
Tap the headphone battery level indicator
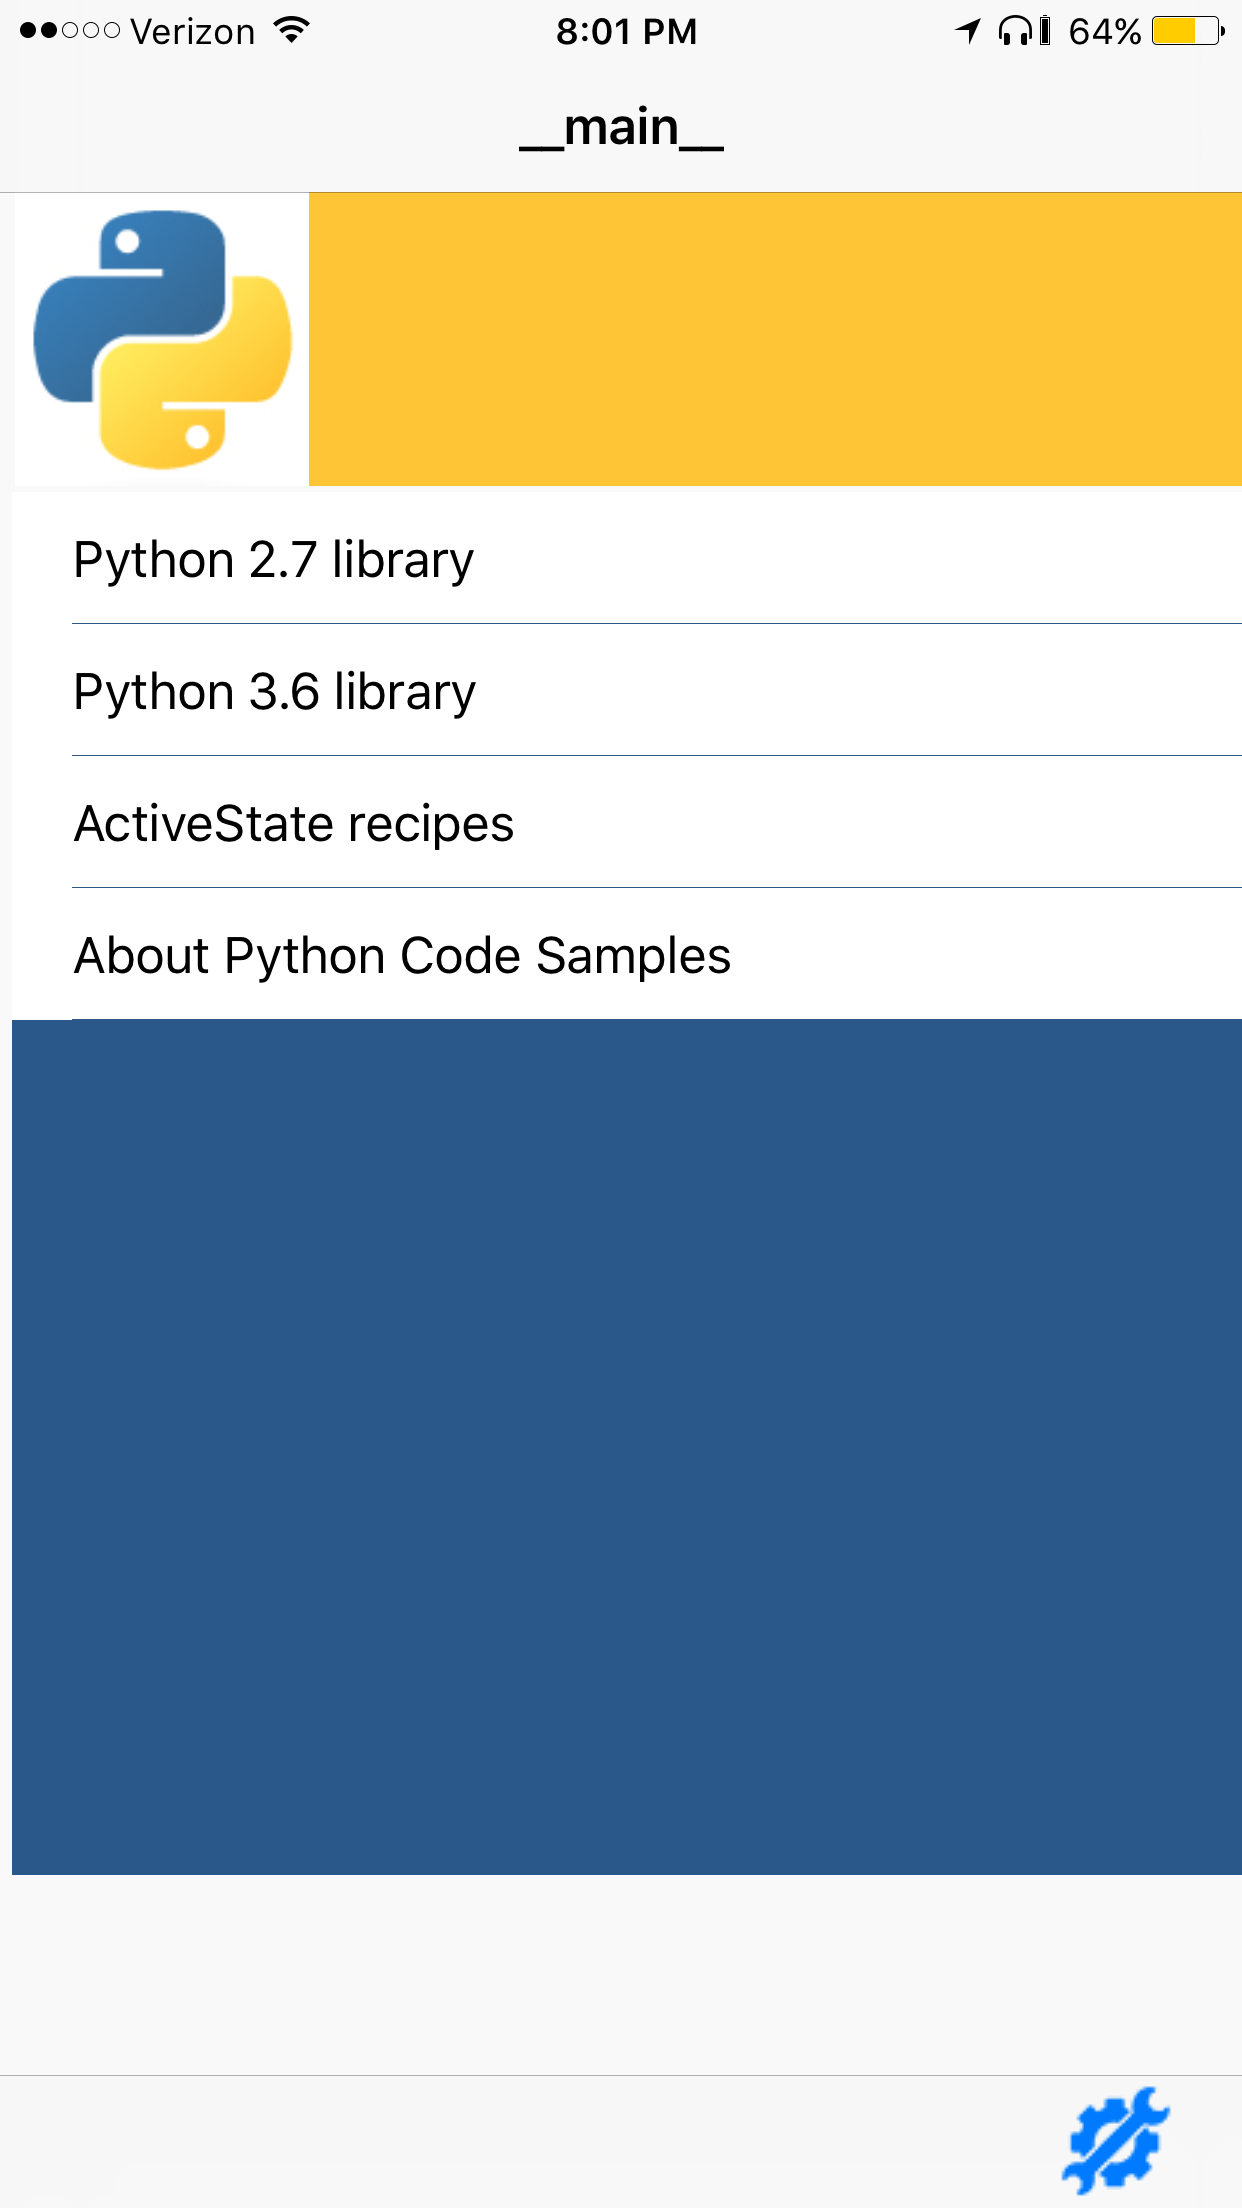pyautogui.click(x=1045, y=31)
